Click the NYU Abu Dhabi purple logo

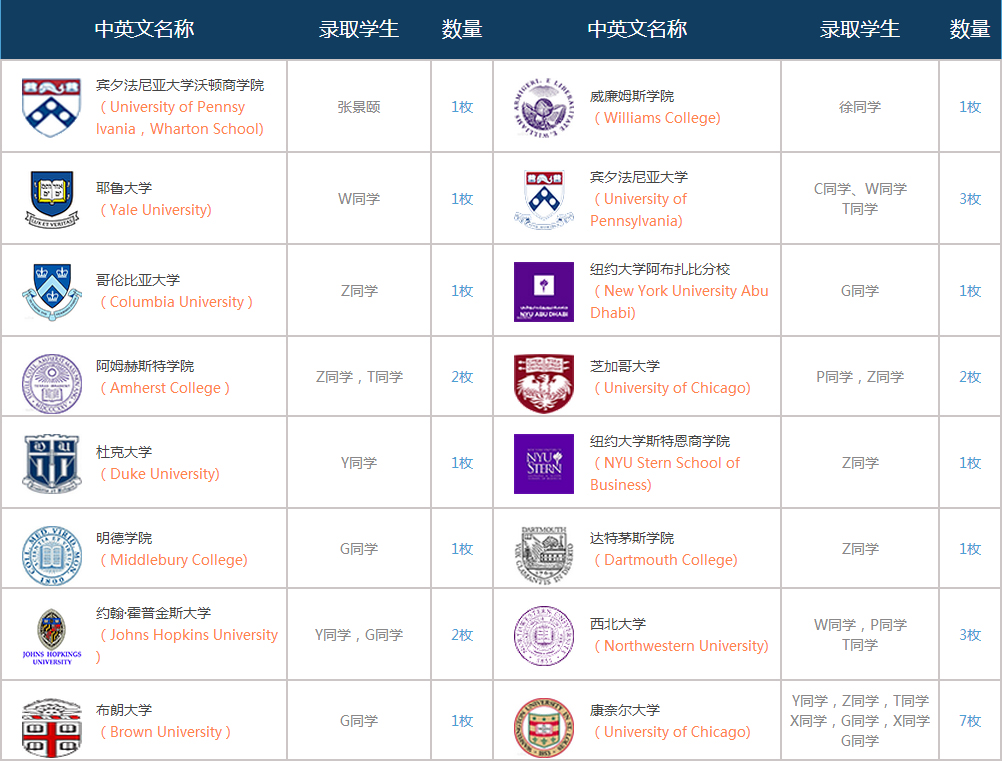[x=544, y=291]
